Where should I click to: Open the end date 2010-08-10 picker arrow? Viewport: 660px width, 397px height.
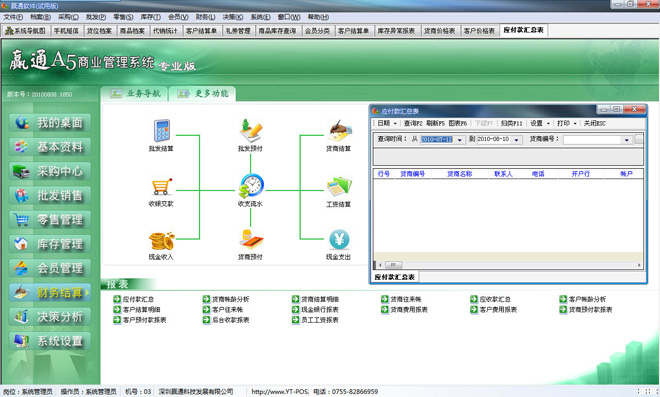click(x=516, y=140)
